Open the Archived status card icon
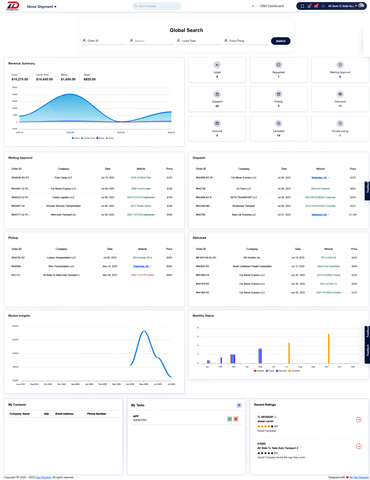This screenshot has width=370, height=480. [217, 123]
